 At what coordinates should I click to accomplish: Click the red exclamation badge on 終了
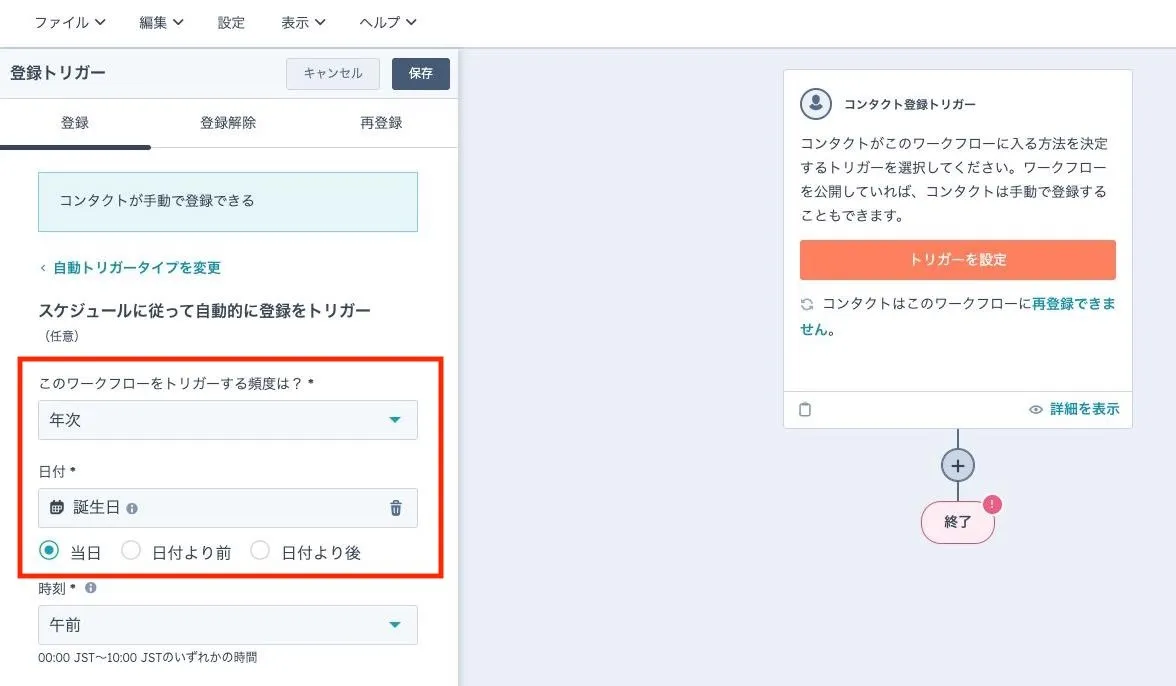[x=991, y=506]
